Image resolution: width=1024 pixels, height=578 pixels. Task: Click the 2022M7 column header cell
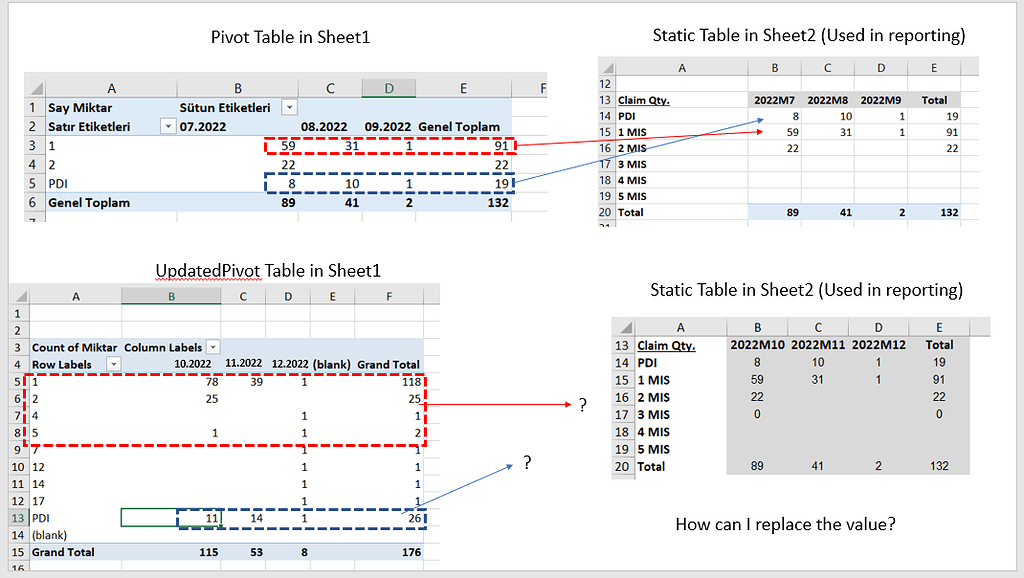coord(775,99)
